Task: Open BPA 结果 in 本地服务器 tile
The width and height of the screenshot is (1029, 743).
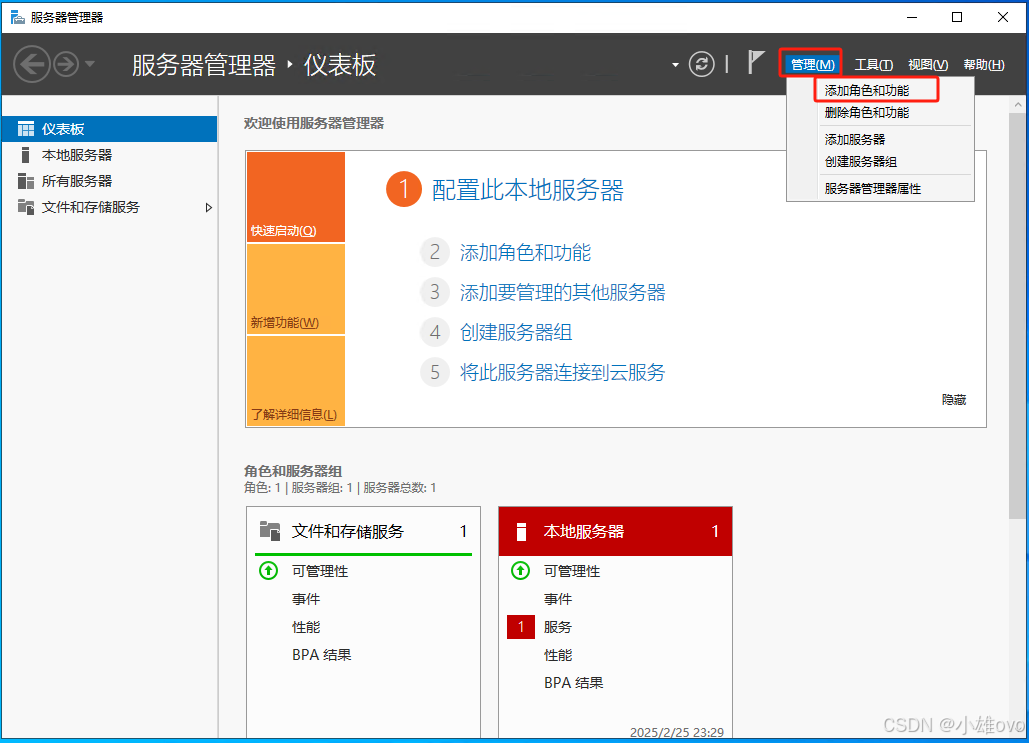Action: pyautogui.click(x=574, y=683)
